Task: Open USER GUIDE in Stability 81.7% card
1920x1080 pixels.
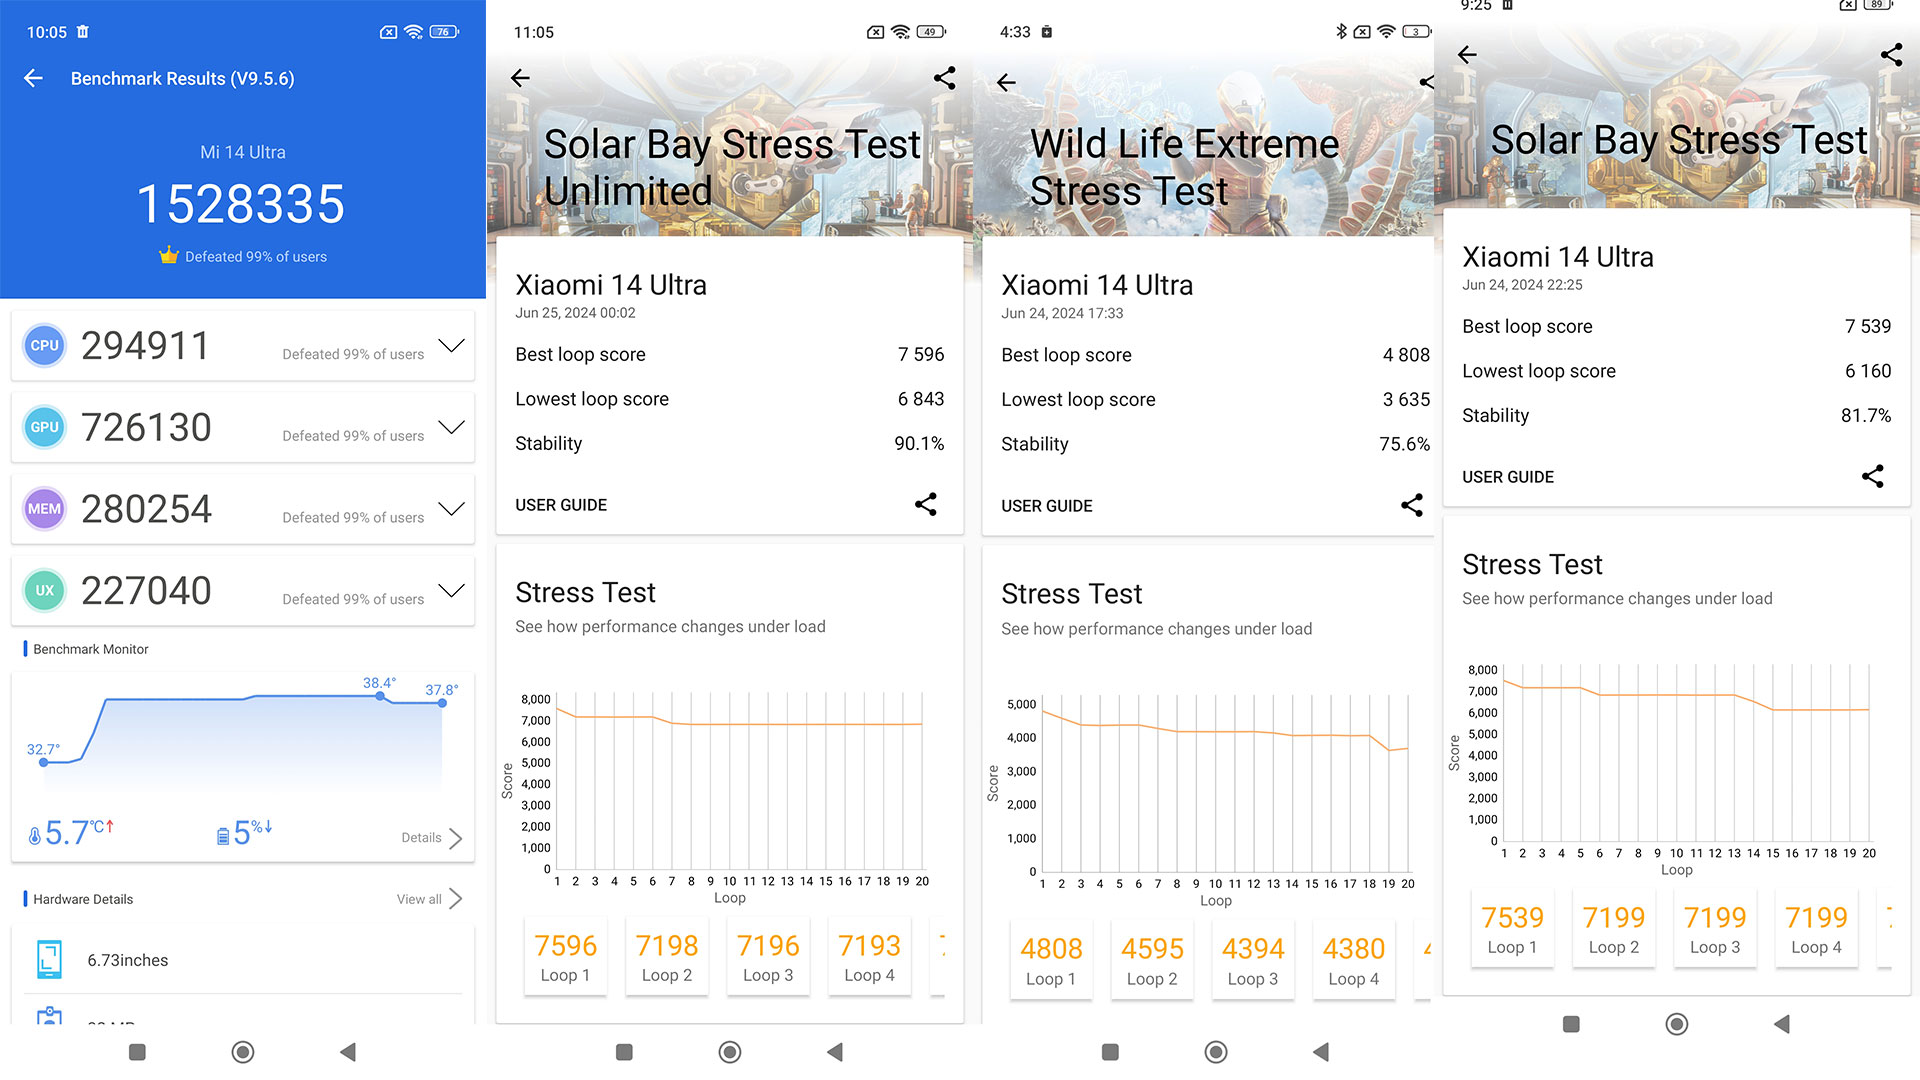Action: click(1508, 477)
